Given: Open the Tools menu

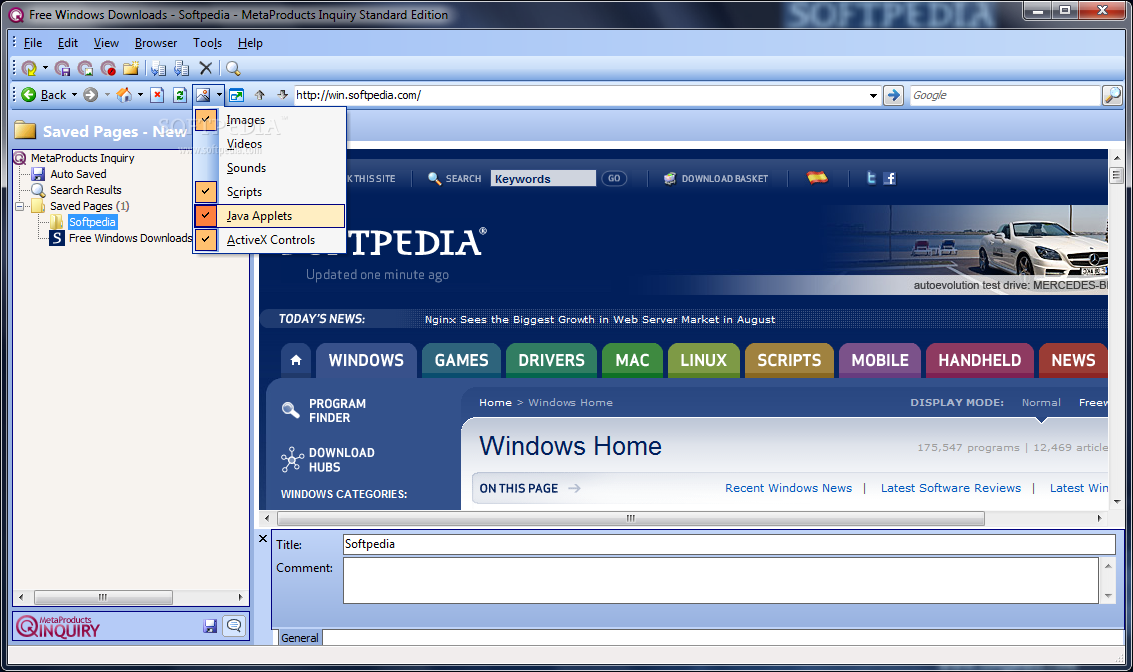Looking at the screenshot, I should click(x=207, y=43).
